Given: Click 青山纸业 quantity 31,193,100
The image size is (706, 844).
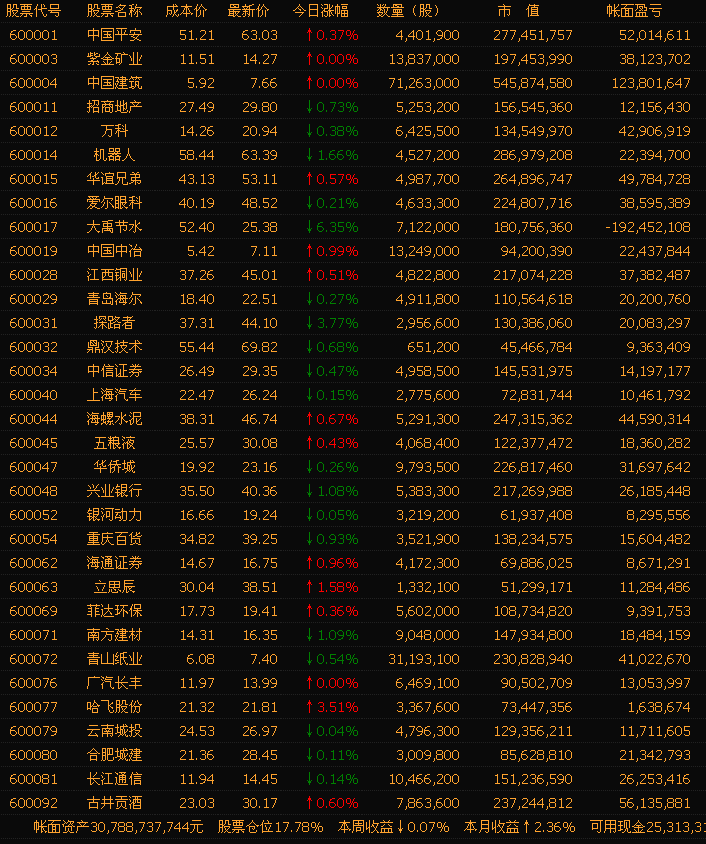Looking at the screenshot, I should (x=424, y=659).
